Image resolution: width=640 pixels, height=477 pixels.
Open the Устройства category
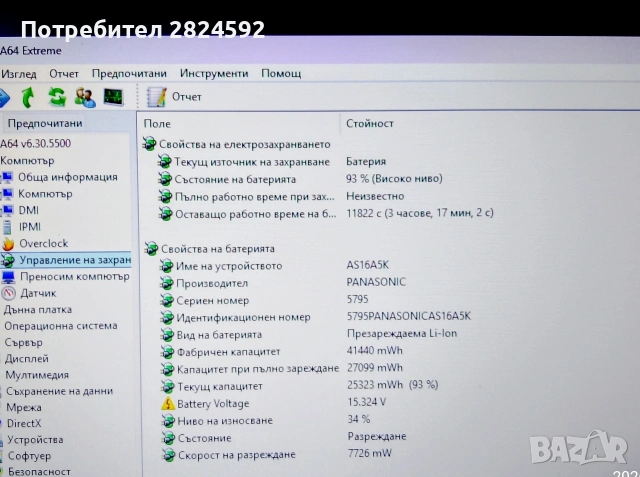tap(36, 440)
